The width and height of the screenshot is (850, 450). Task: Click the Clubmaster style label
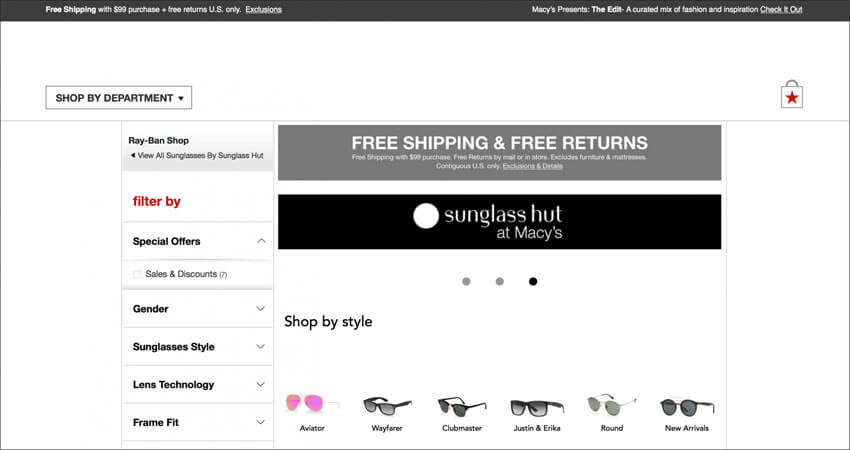pyautogui.click(x=462, y=428)
